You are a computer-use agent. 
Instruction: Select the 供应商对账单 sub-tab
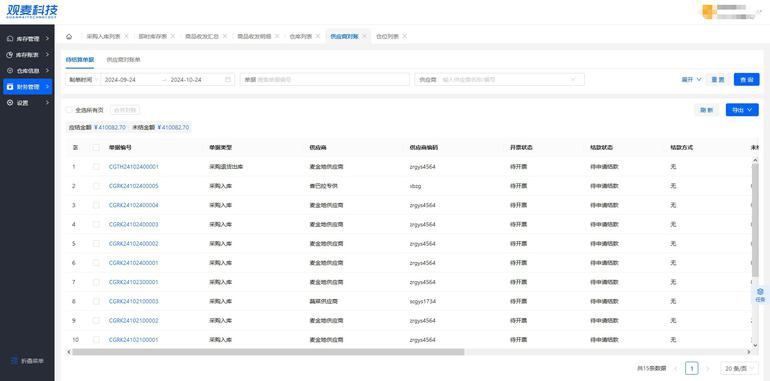(x=123, y=59)
